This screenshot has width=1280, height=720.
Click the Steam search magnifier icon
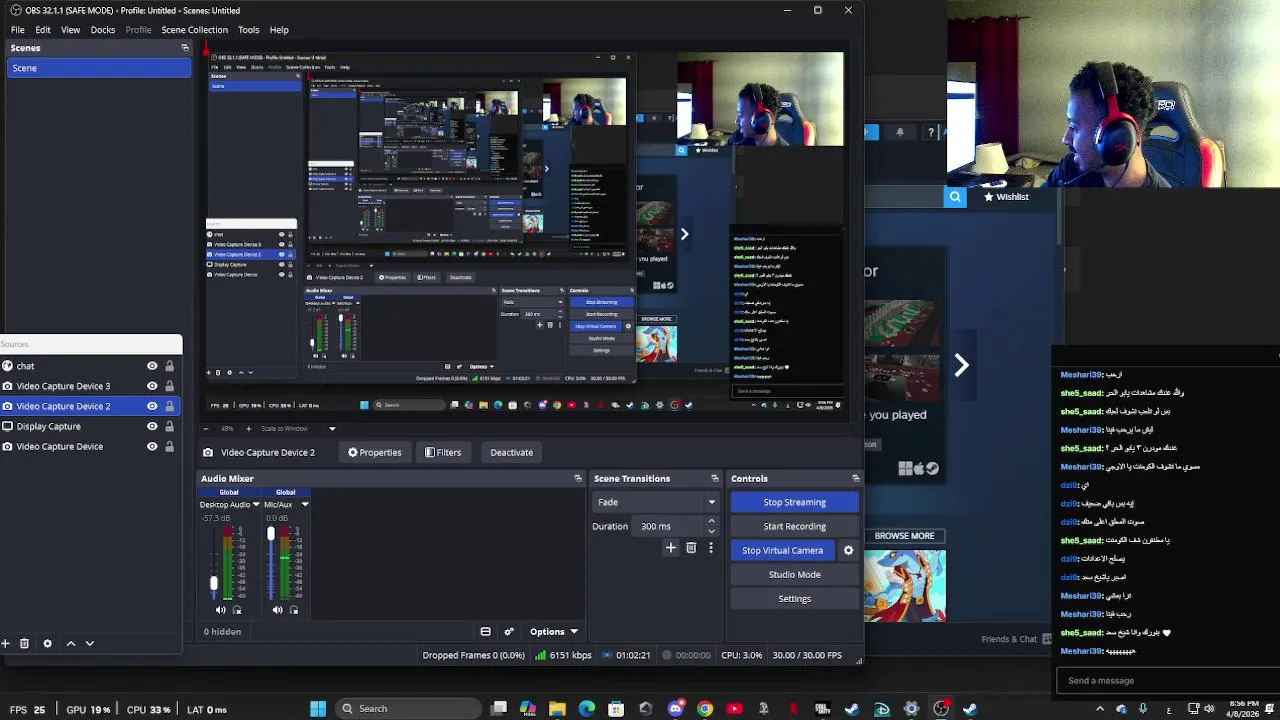click(x=955, y=197)
